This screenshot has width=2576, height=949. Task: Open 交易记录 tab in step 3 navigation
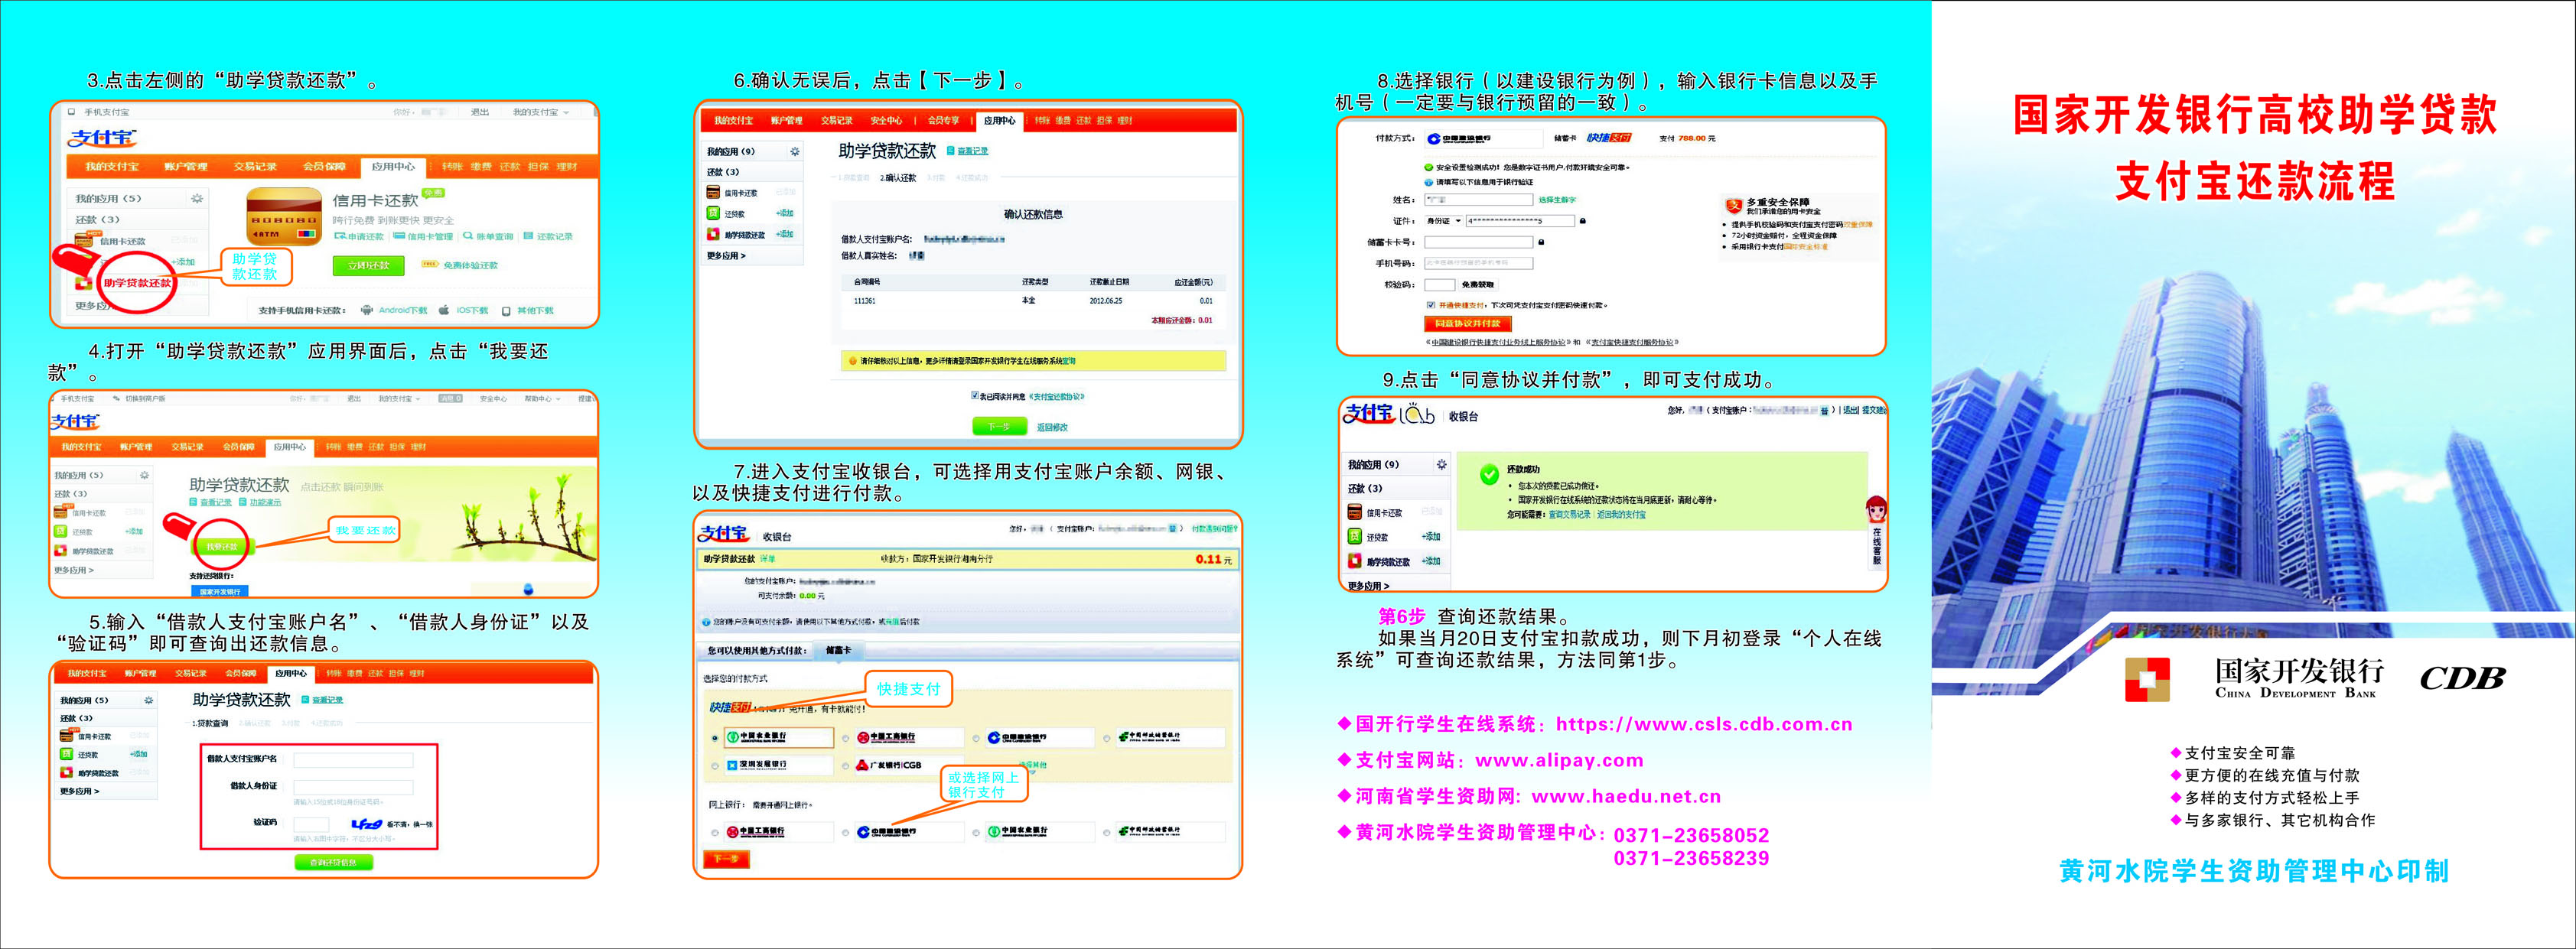click(255, 167)
